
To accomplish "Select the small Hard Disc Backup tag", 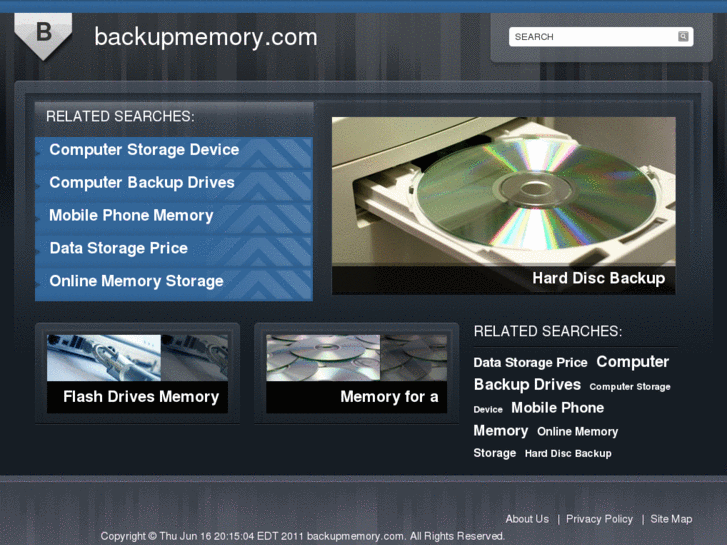I will [568, 454].
